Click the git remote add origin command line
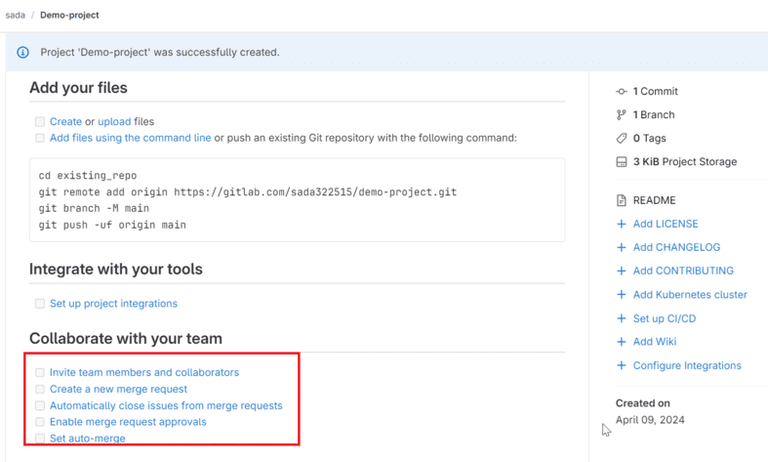The image size is (768, 462). click(x=247, y=192)
